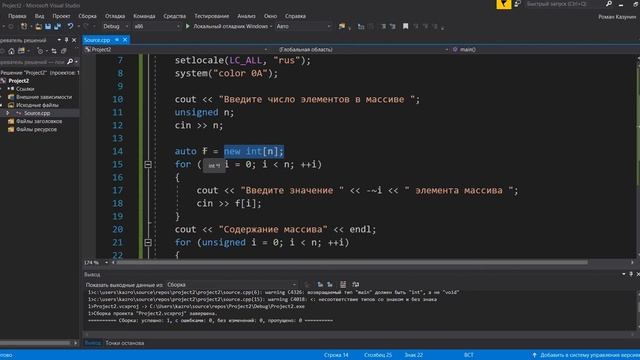Click the Find in Files toolbar icon
This screenshot has height=360, width=640.
coord(342,26)
